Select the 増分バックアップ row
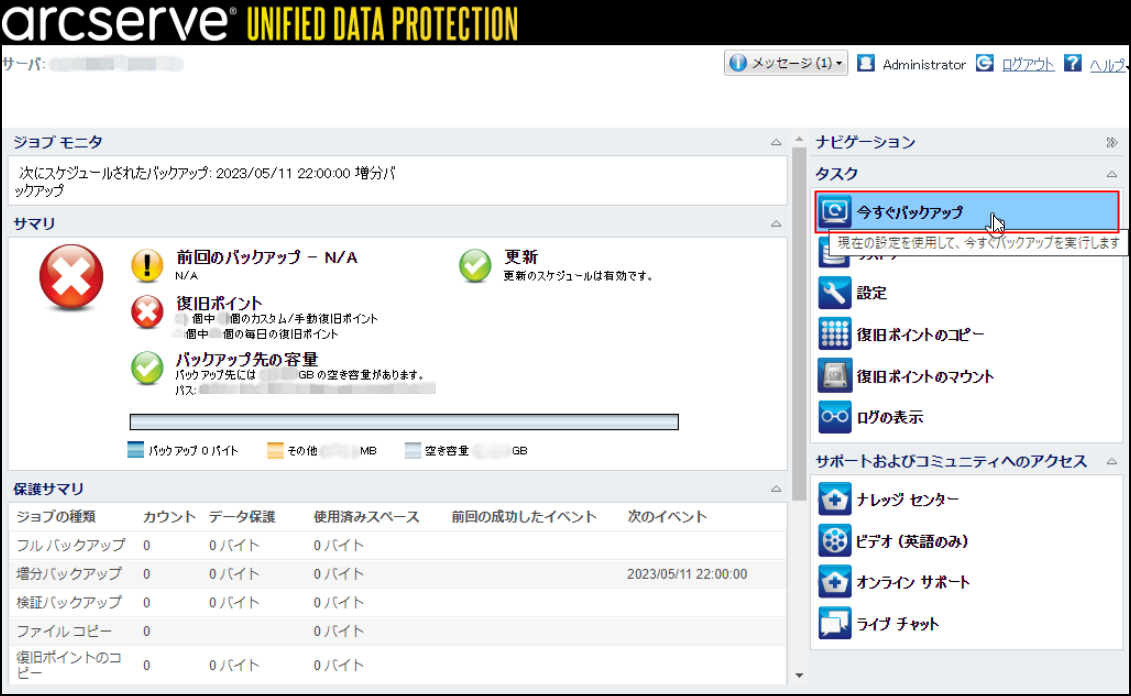Viewport: 1131px width, 696px height. click(x=397, y=574)
